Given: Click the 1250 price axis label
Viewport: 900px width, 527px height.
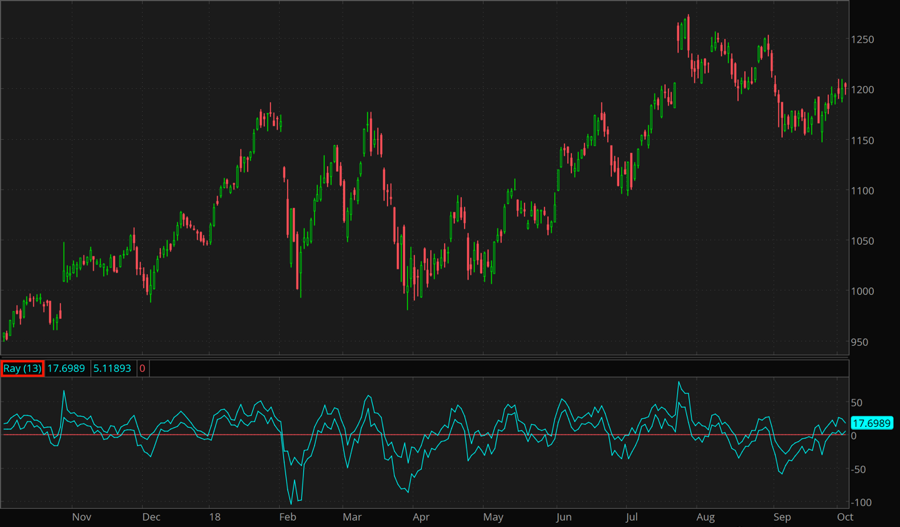Looking at the screenshot, I should (x=863, y=40).
